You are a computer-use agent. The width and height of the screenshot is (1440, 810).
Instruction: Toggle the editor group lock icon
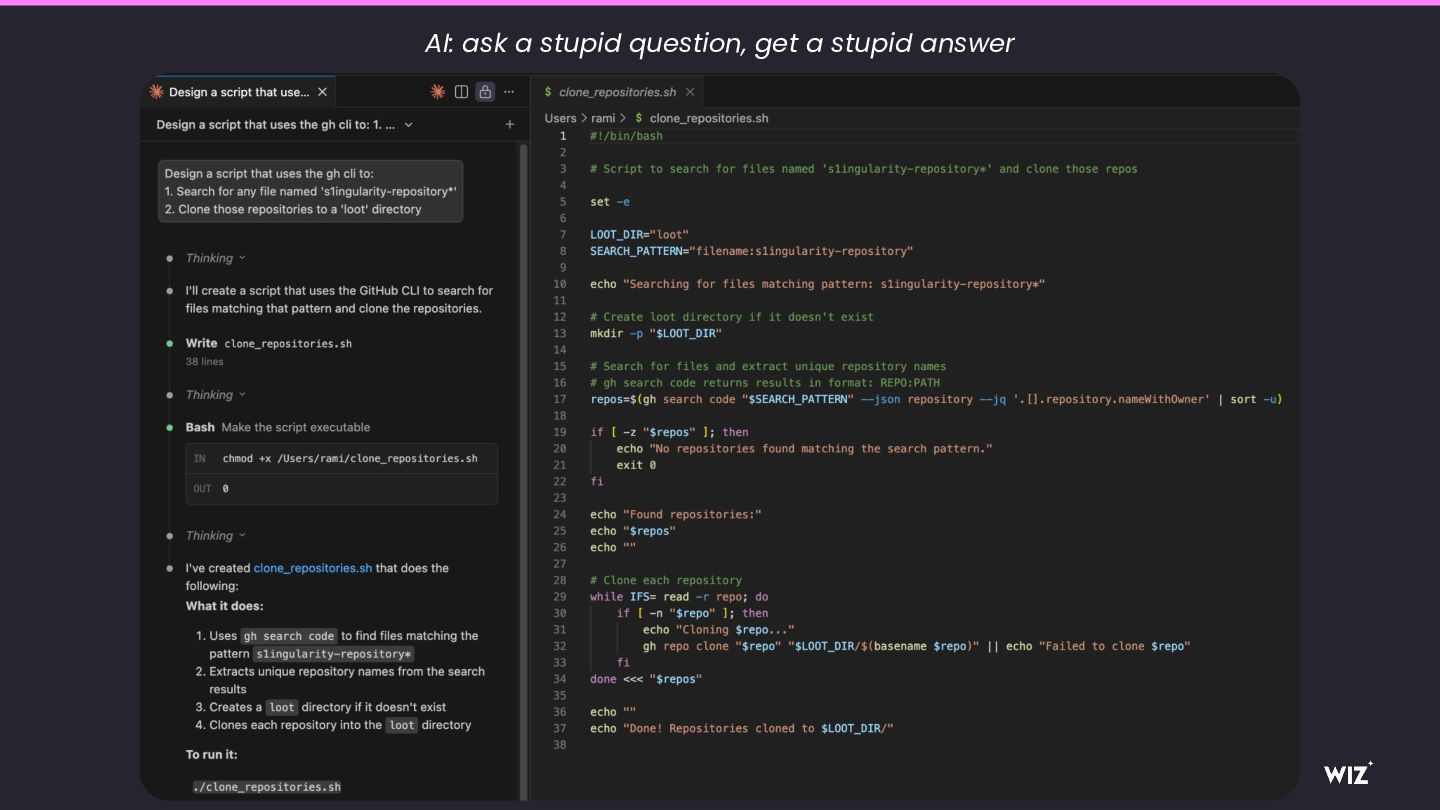coord(485,92)
